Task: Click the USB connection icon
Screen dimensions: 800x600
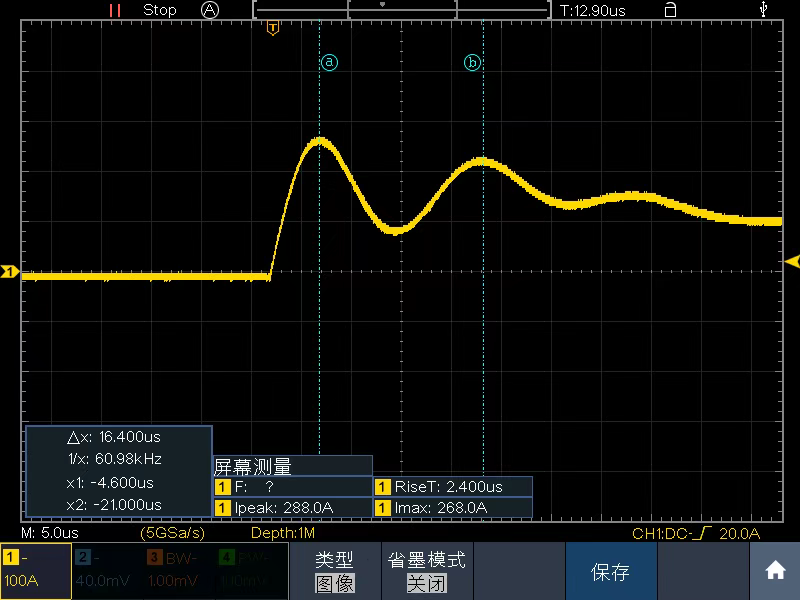Action: pyautogui.click(x=763, y=9)
